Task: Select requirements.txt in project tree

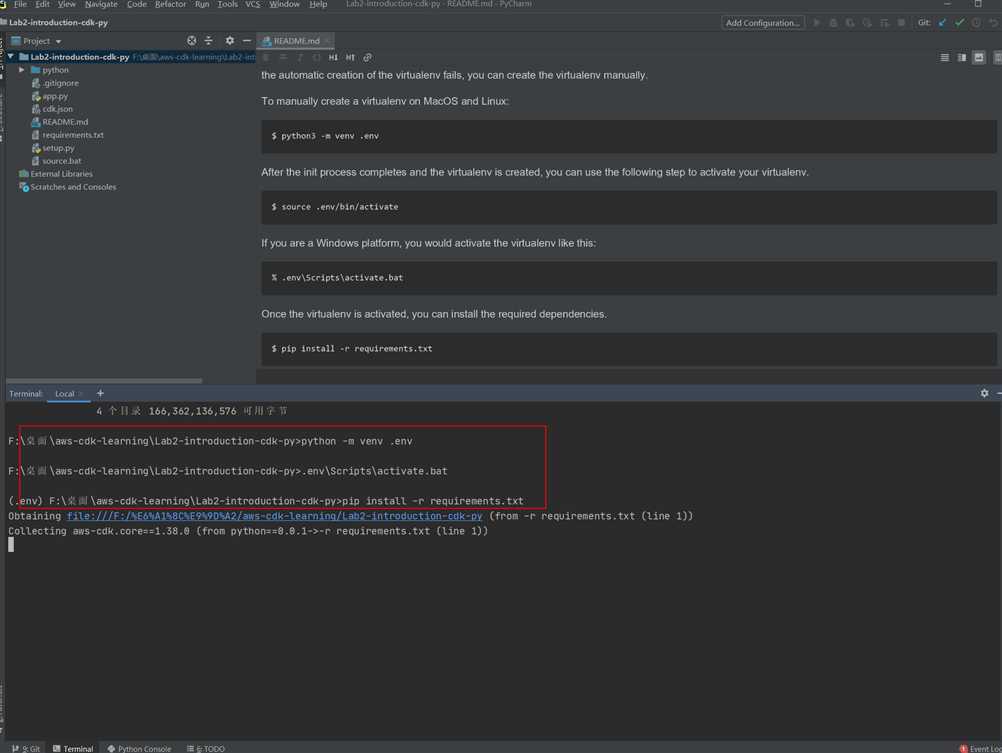Action: coord(73,135)
